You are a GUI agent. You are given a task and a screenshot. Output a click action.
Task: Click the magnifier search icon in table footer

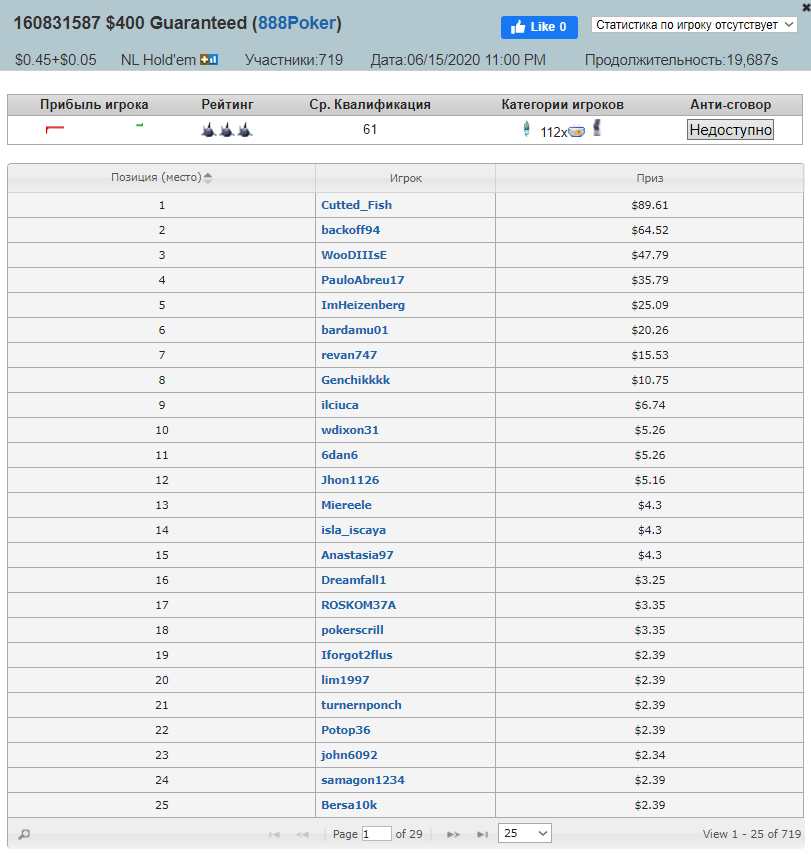[24, 834]
